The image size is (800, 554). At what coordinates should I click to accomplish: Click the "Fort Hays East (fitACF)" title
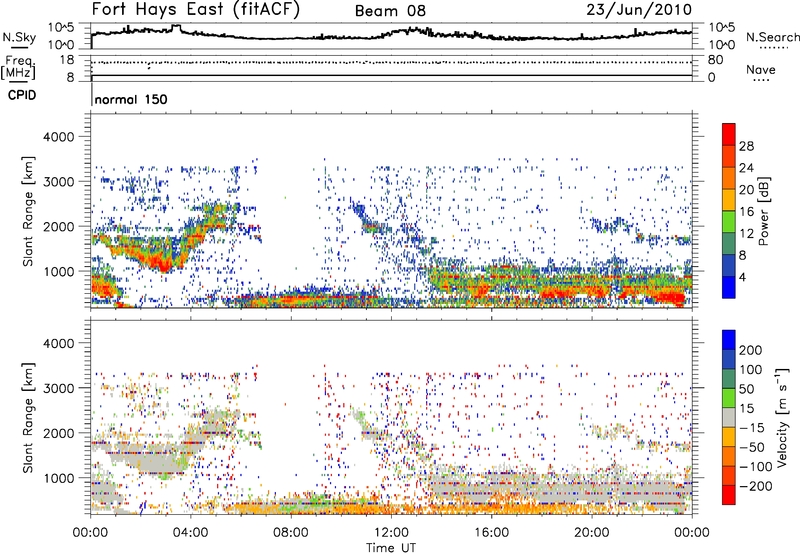195,10
